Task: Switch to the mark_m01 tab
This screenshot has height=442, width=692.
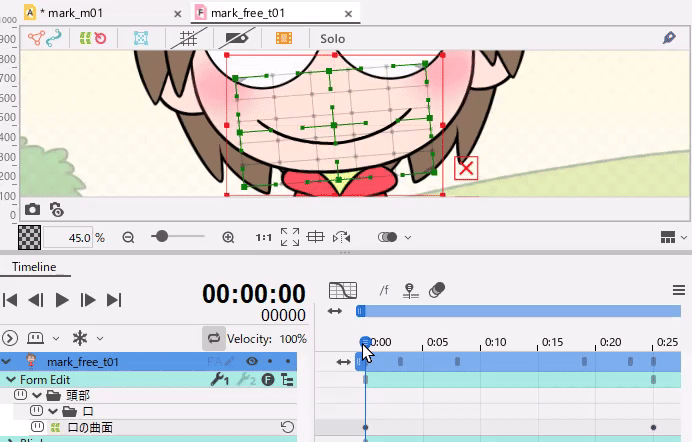Action: (70, 13)
